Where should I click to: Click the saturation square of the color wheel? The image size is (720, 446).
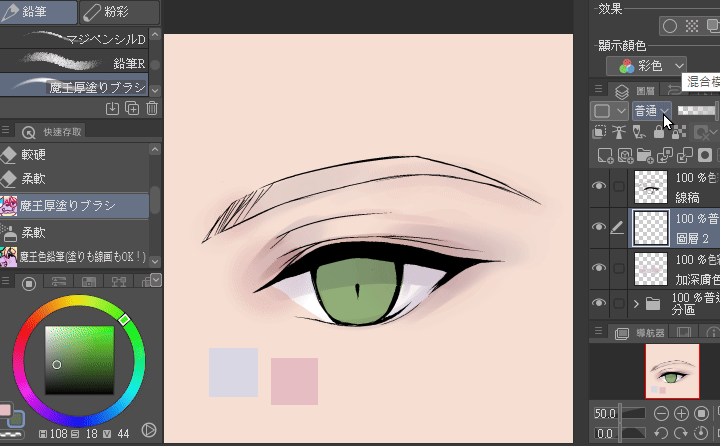79,360
